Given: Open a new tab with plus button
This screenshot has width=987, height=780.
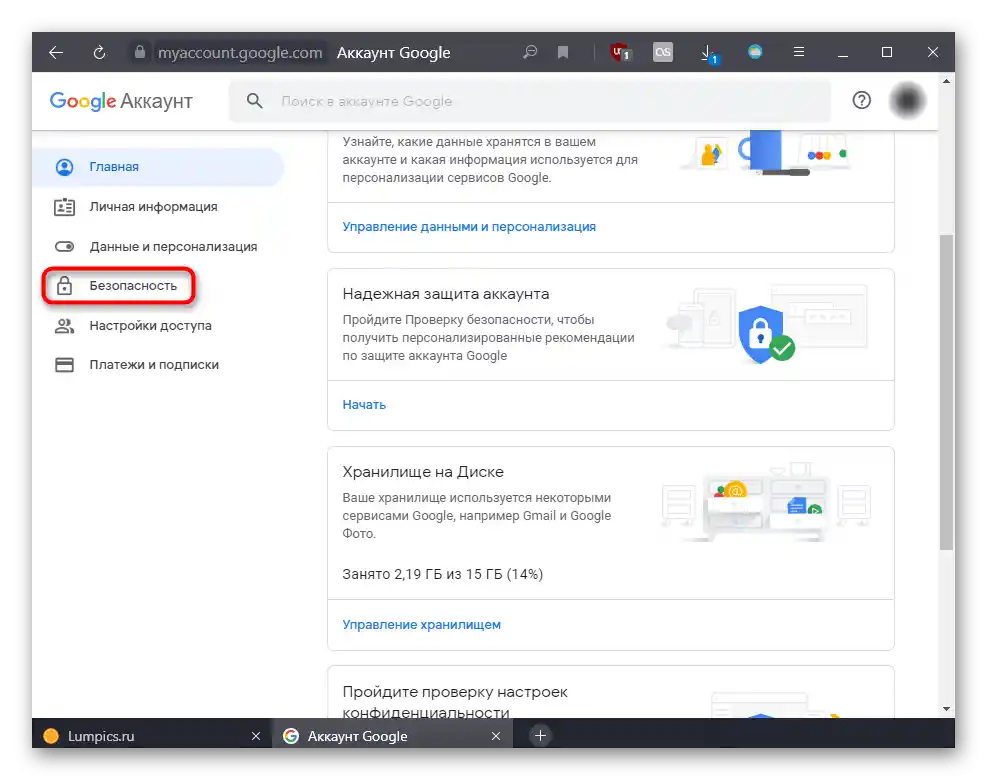Looking at the screenshot, I should click(540, 735).
